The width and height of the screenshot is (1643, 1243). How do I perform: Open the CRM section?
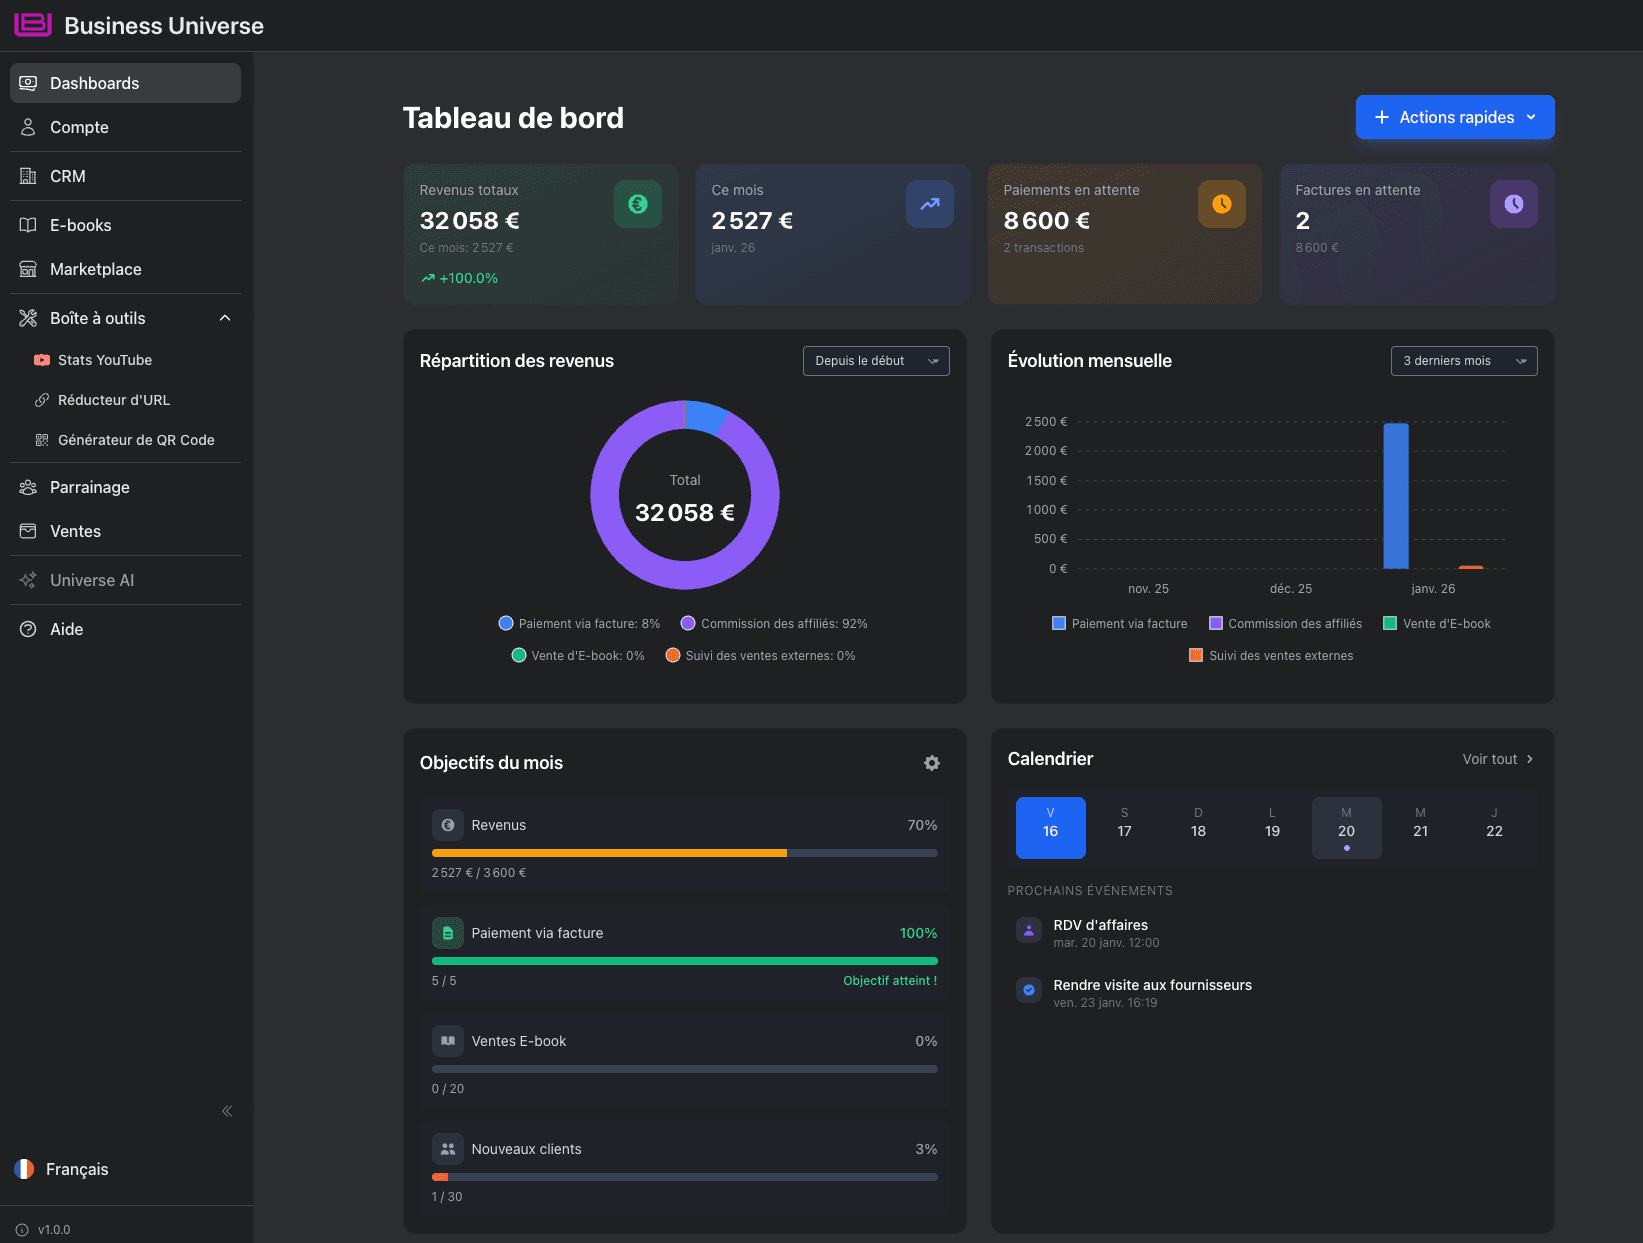(x=67, y=176)
